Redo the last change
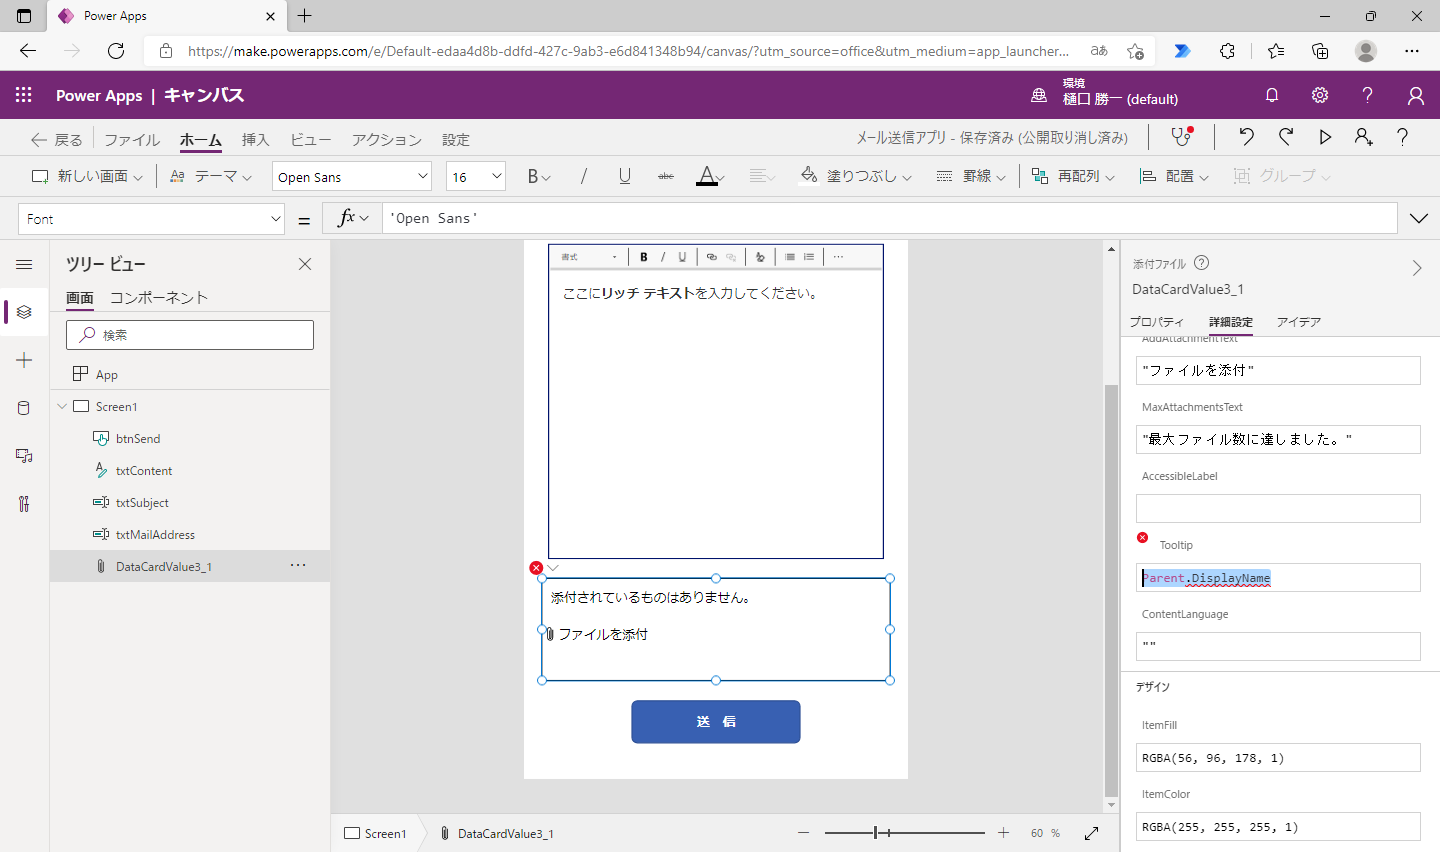This screenshot has height=852, width=1440. 1286,137
